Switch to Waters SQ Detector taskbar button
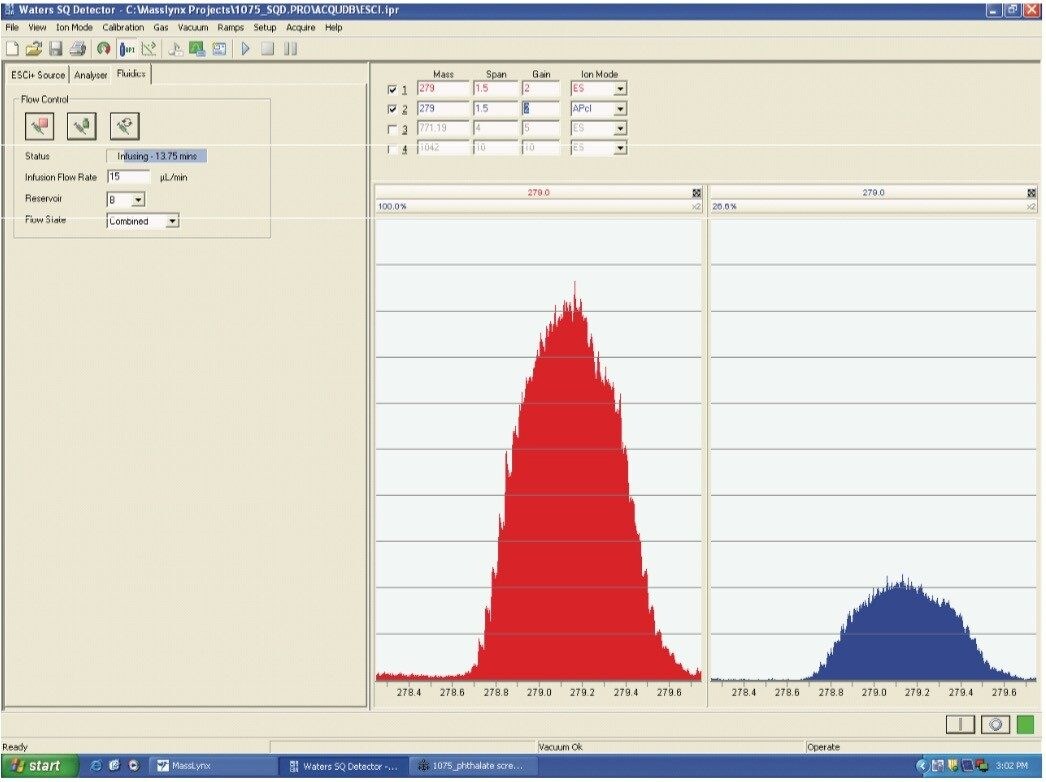The height and width of the screenshot is (782, 1046). pyautogui.click(x=344, y=766)
